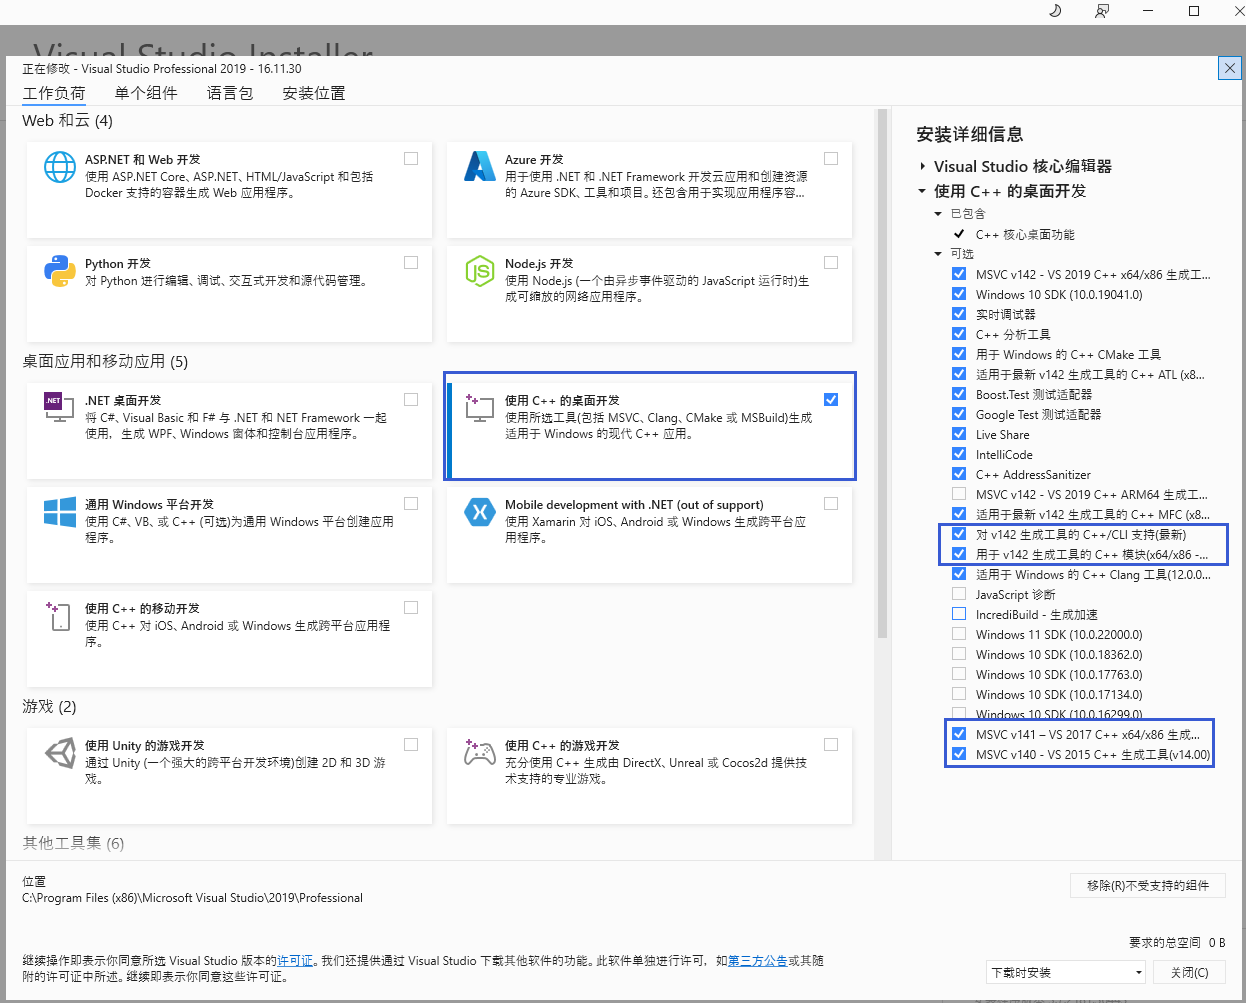
Task: Check the Python development workload
Action: click(411, 262)
